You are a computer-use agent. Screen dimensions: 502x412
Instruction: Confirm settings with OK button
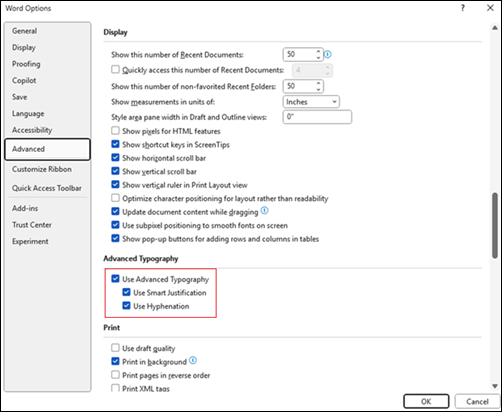click(426, 401)
